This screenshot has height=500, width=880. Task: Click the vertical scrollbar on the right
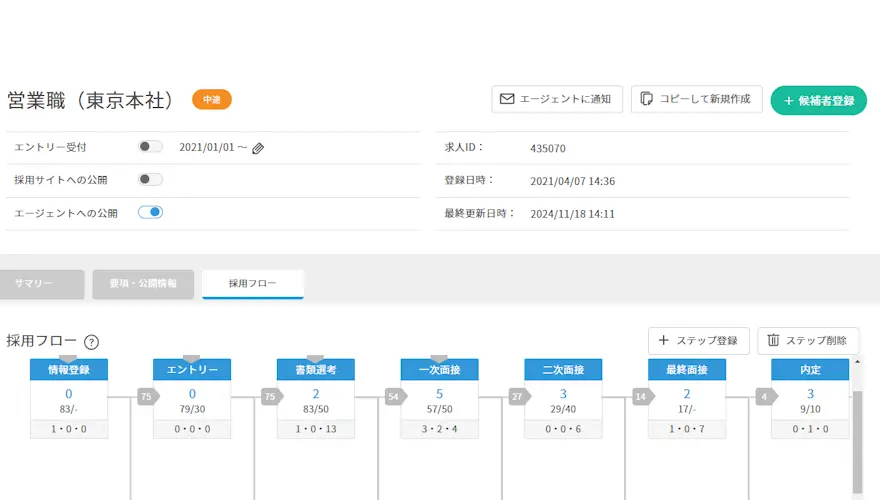click(856, 440)
